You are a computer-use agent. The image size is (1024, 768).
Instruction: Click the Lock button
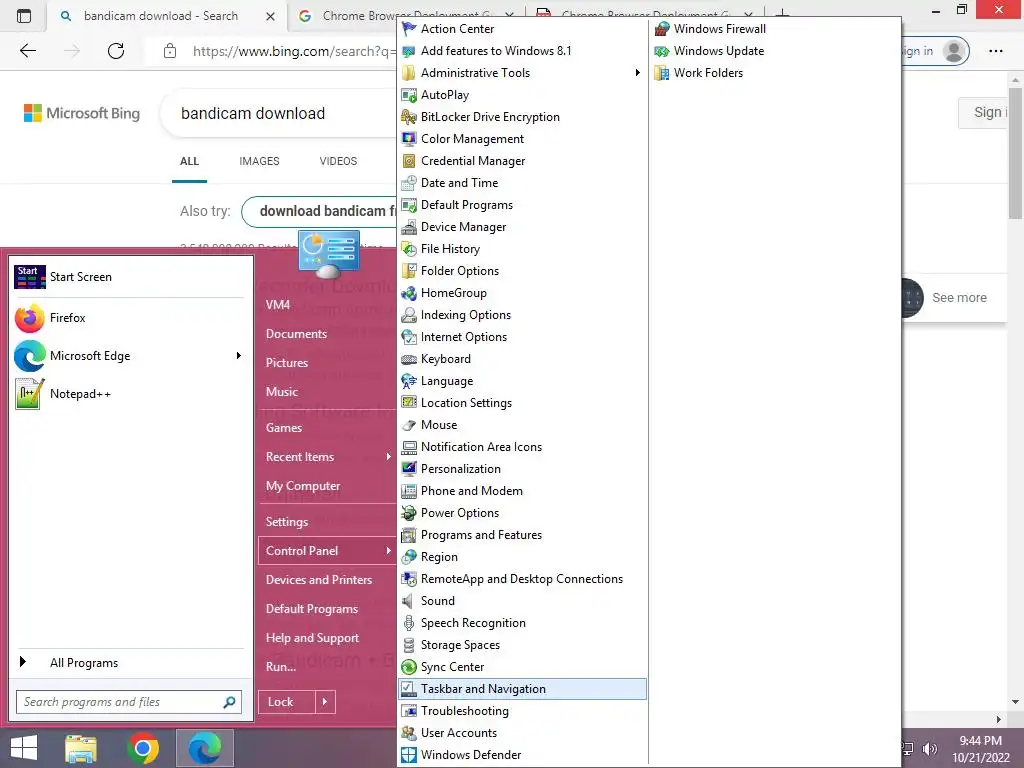[287, 702]
